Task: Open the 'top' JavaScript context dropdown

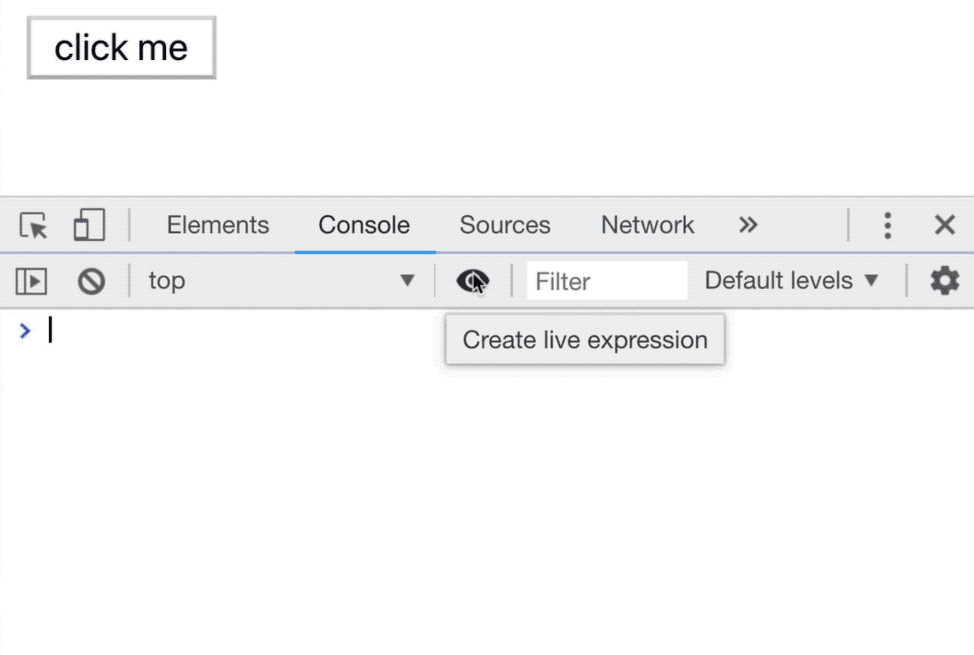Action: [282, 281]
